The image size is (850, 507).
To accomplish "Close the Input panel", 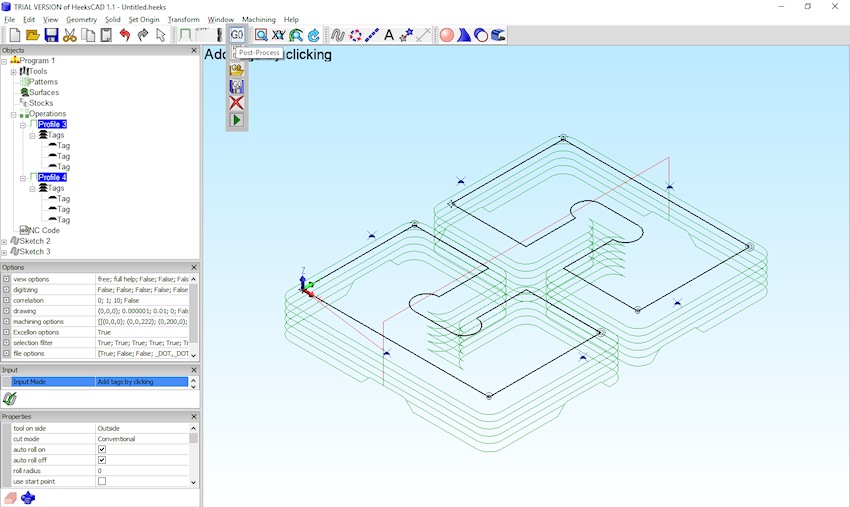I will click(194, 370).
